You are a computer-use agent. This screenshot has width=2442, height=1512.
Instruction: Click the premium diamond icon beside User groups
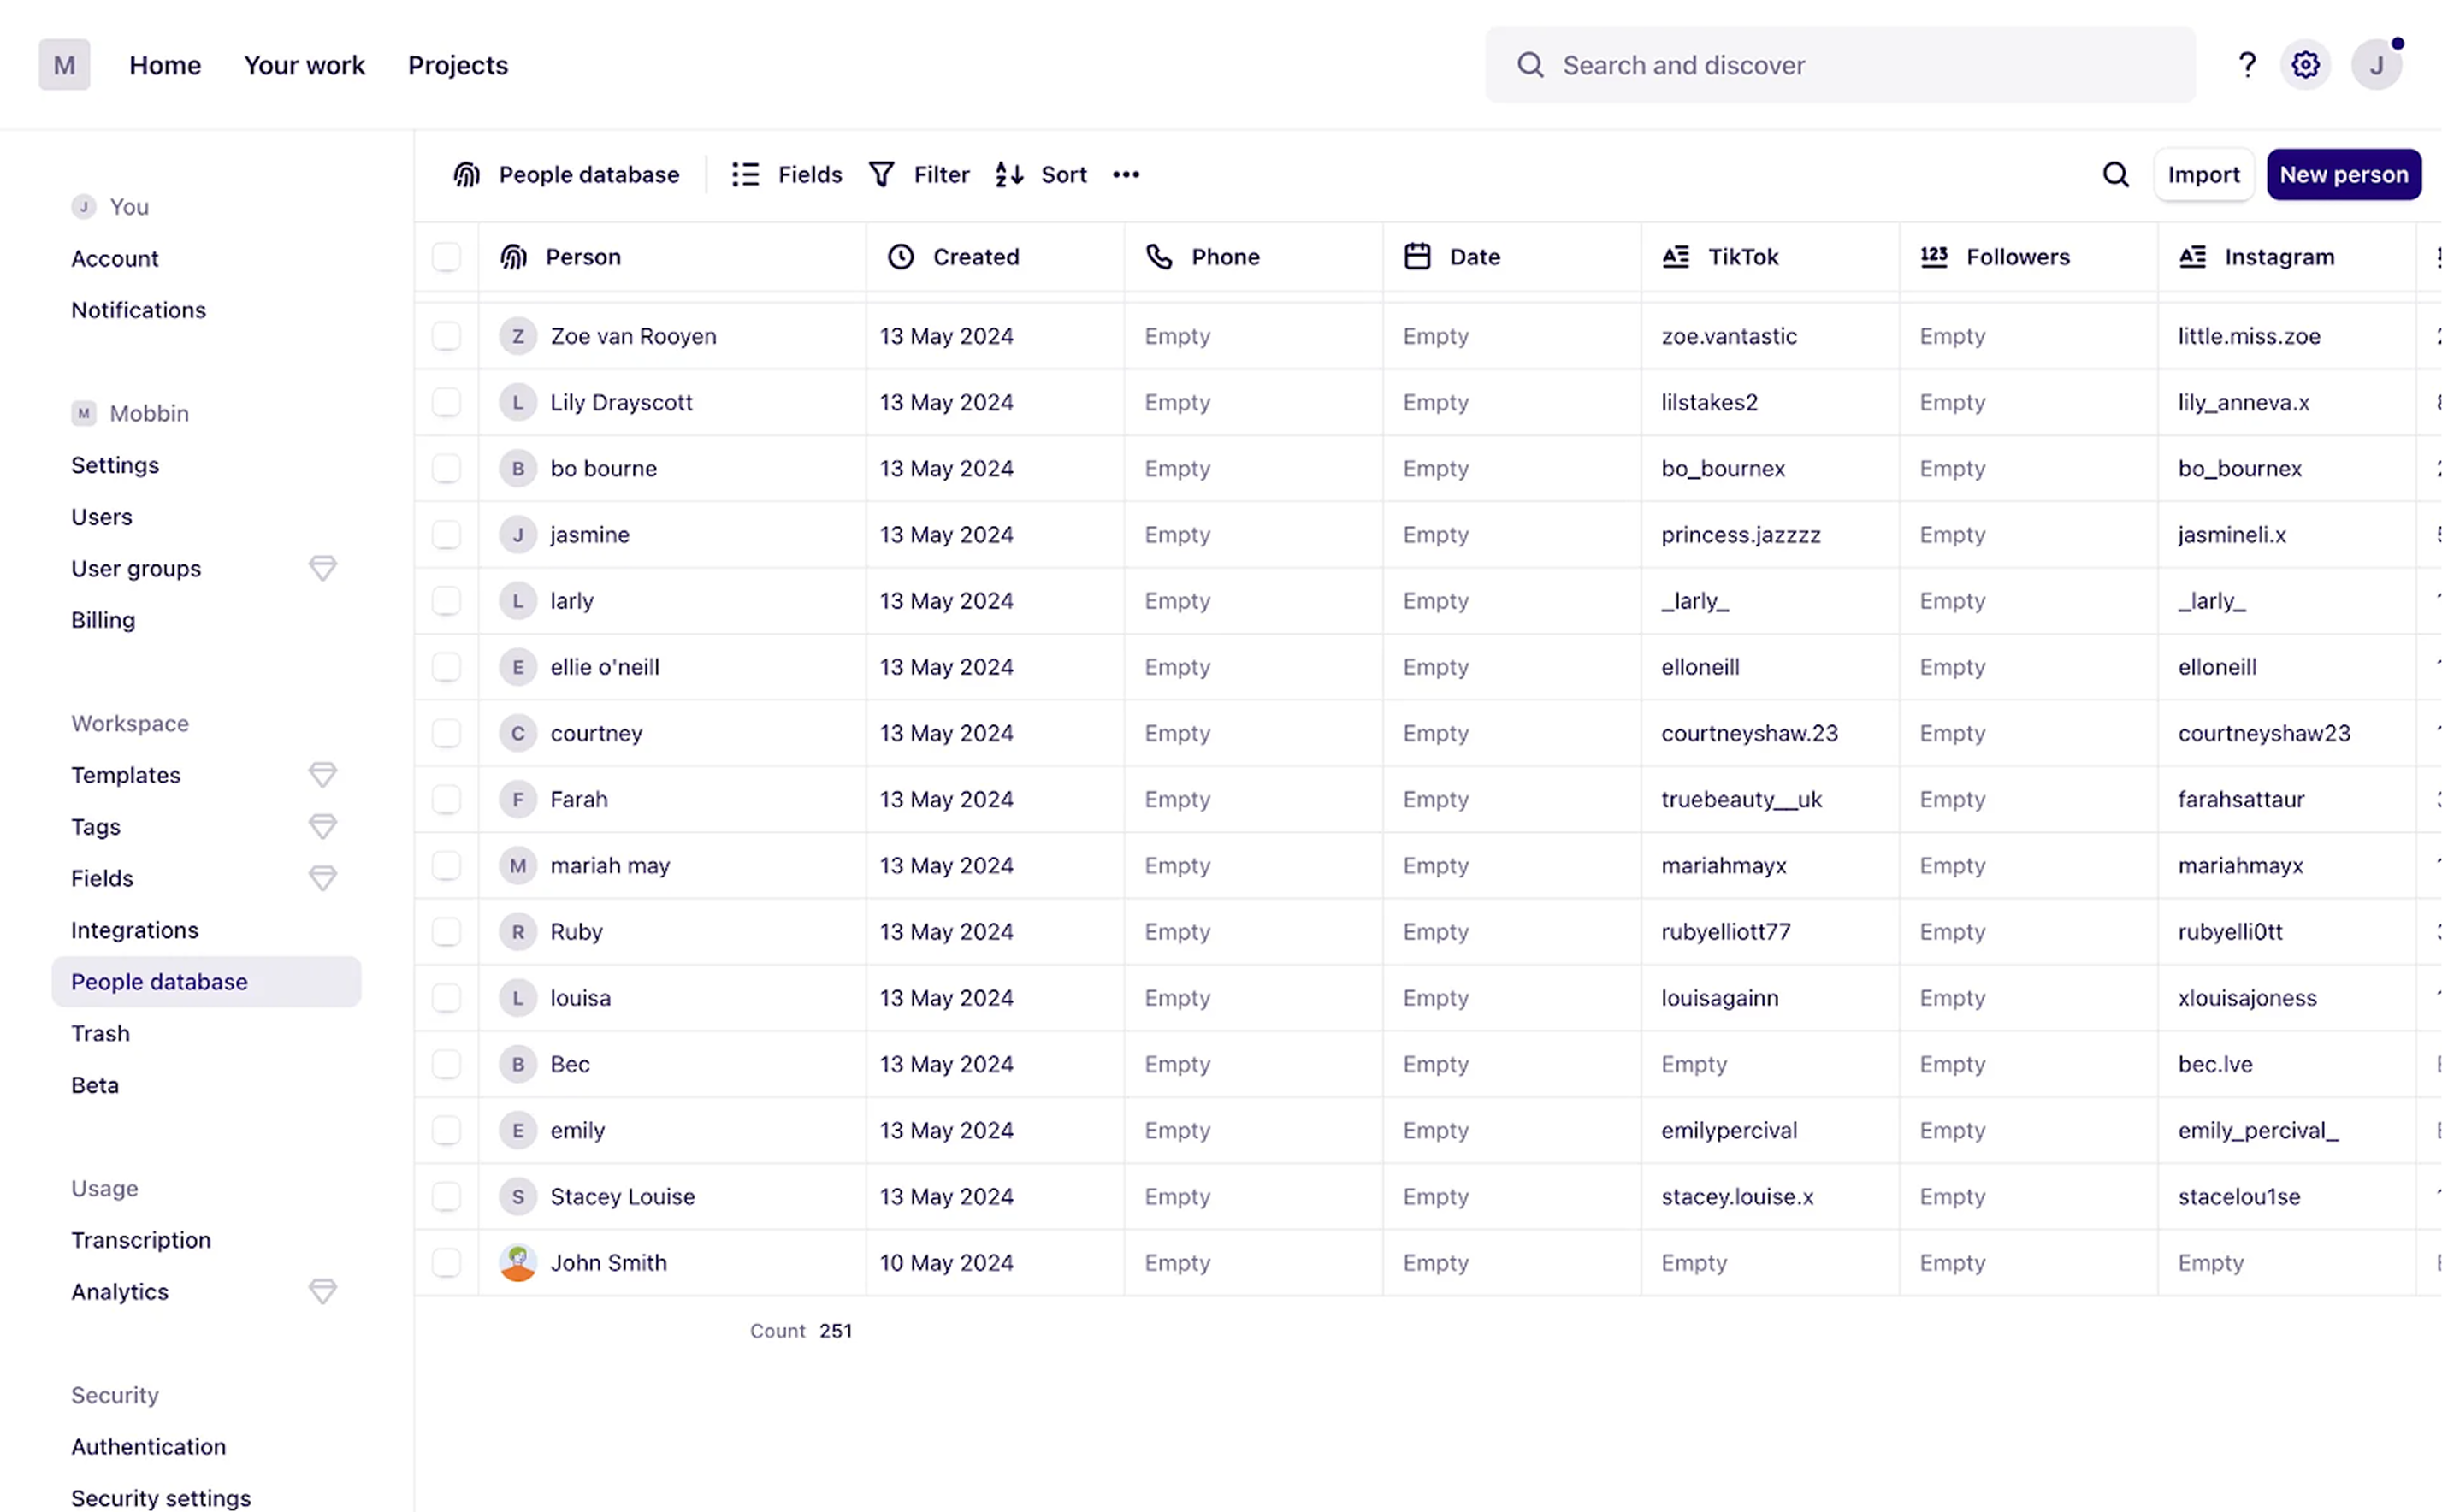322,569
